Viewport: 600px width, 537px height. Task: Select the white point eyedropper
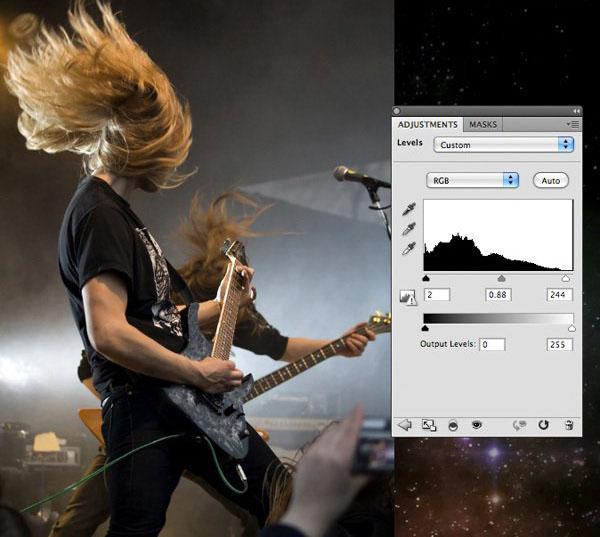point(409,249)
